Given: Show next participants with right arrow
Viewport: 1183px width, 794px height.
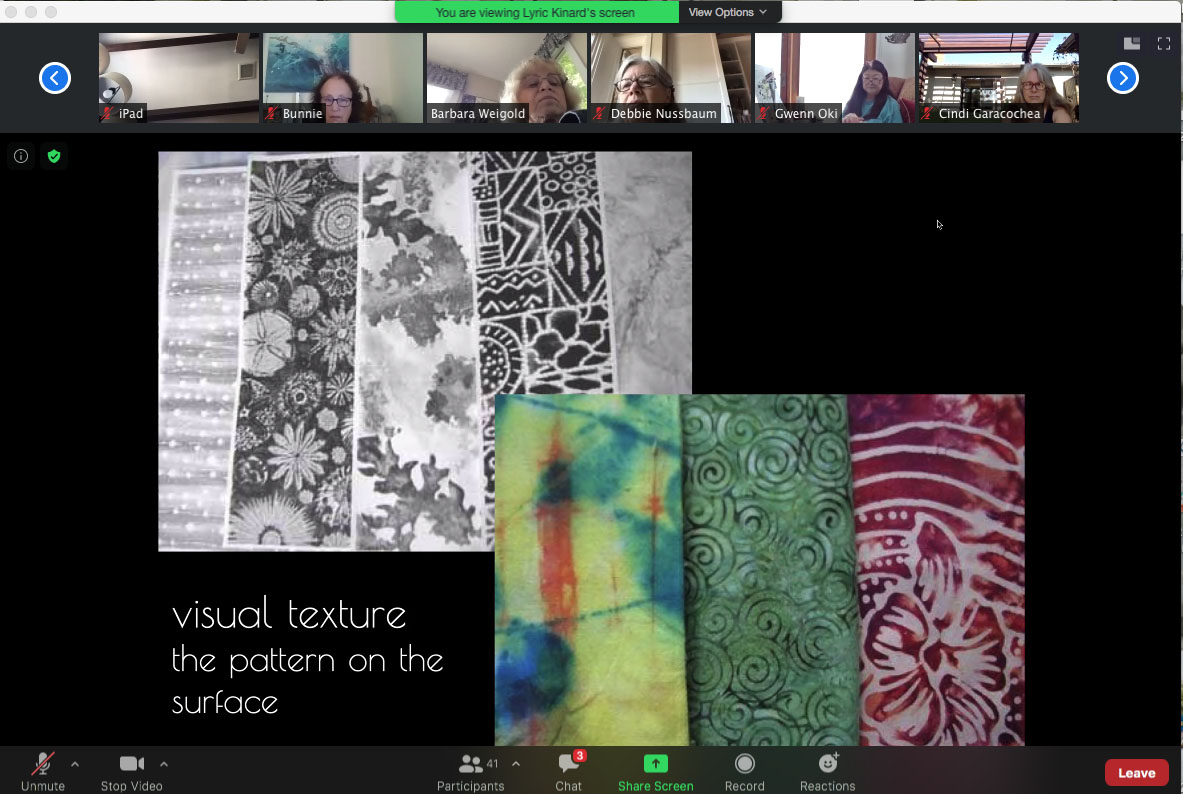Looking at the screenshot, I should (1123, 78).
